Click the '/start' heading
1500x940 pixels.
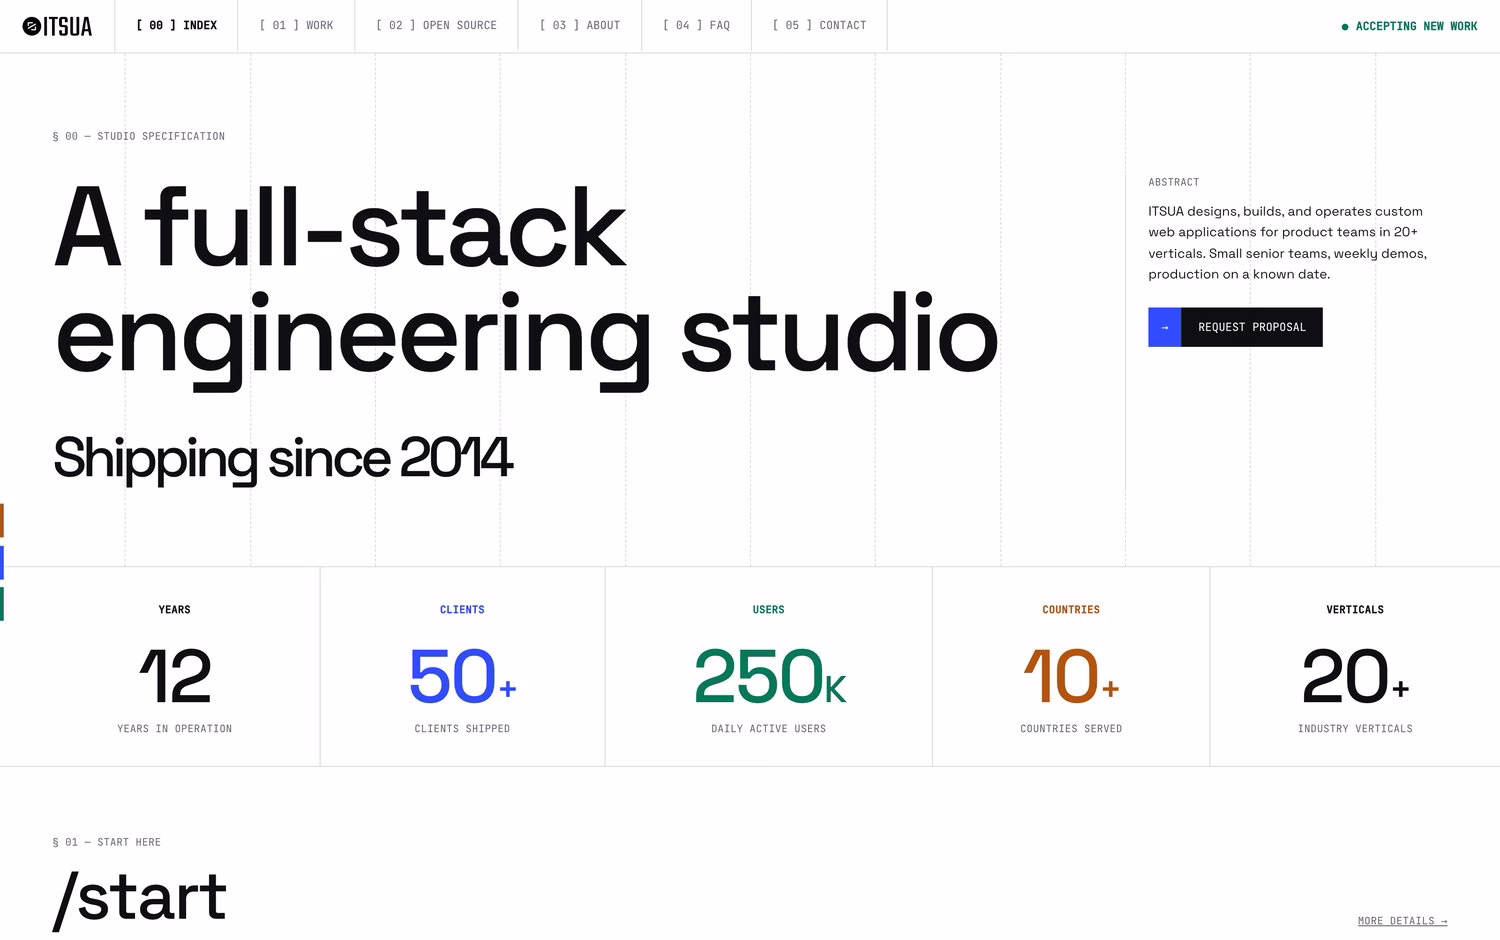(x=140, y=898)
